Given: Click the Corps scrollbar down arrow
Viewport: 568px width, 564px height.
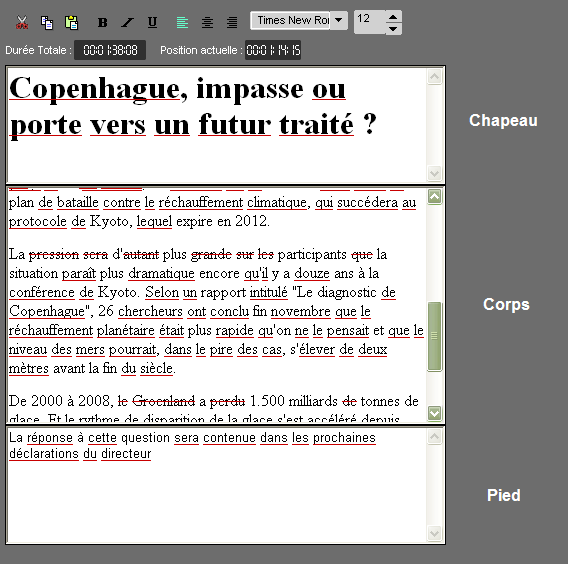Looking at the screenshot, I should point(434,413).
